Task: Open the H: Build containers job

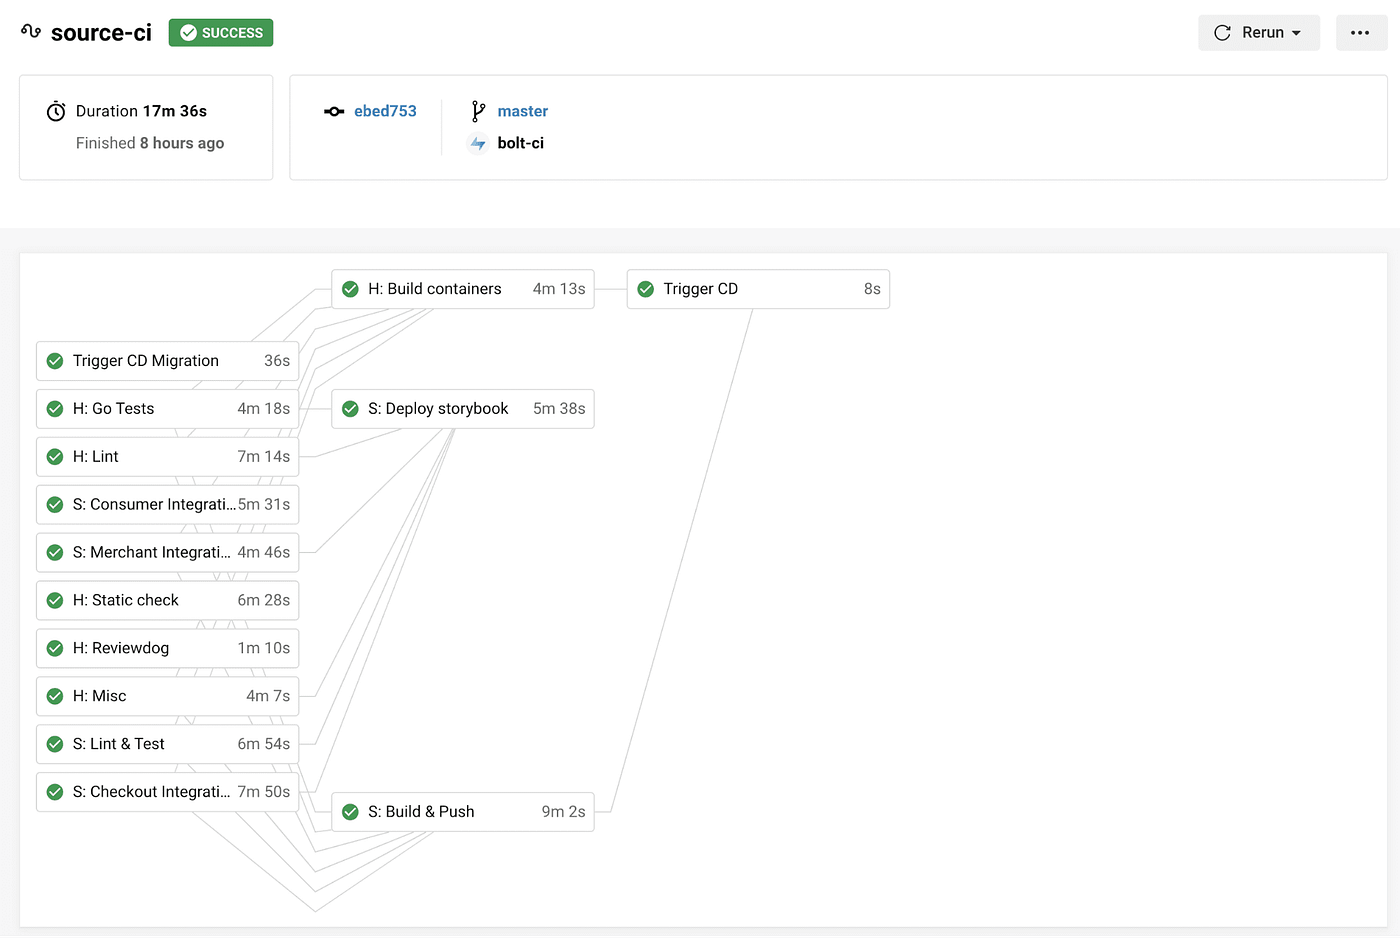Action: [463, 289]
